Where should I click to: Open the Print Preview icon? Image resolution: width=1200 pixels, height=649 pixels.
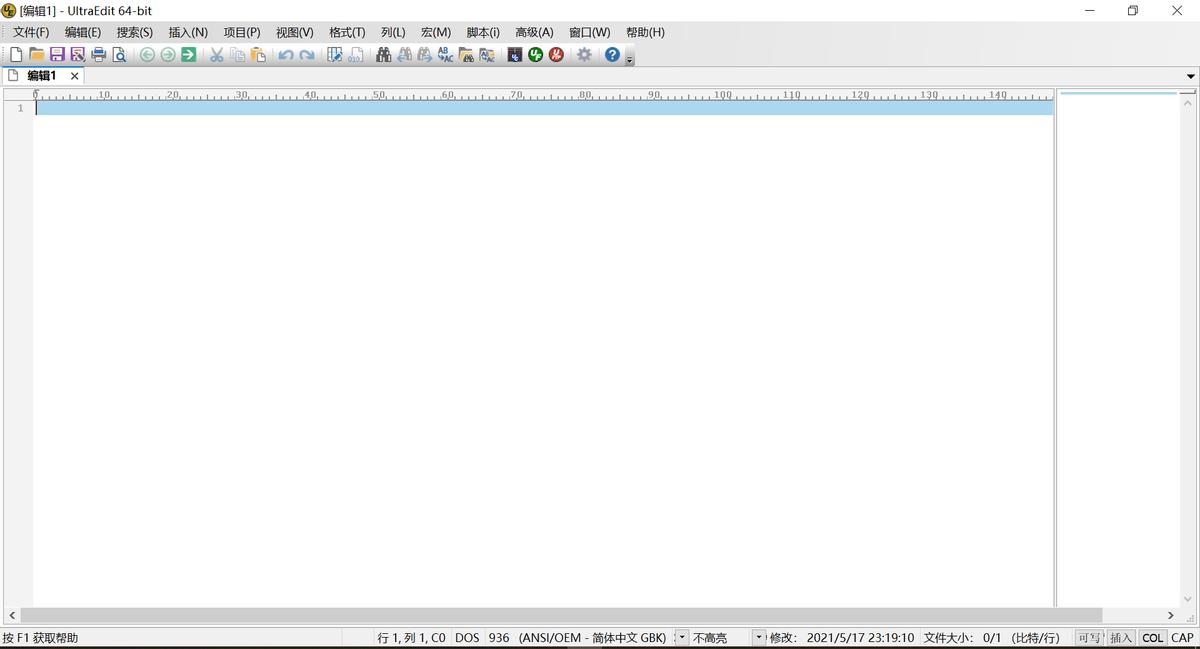click(119, 55)
